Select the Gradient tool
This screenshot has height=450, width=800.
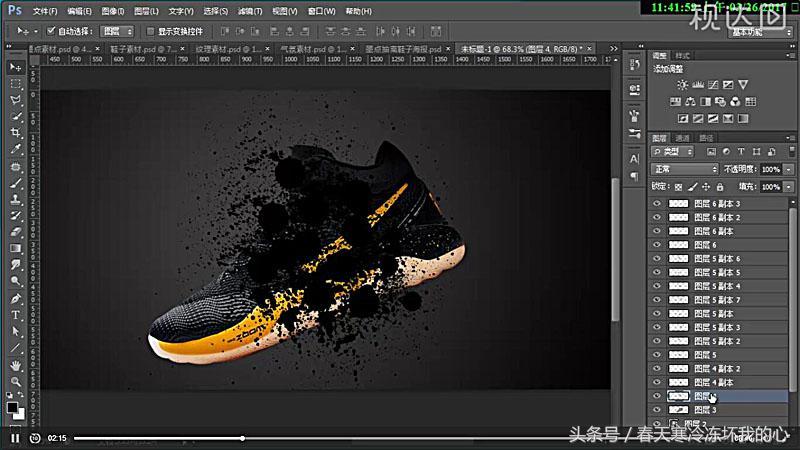point(16,248)
